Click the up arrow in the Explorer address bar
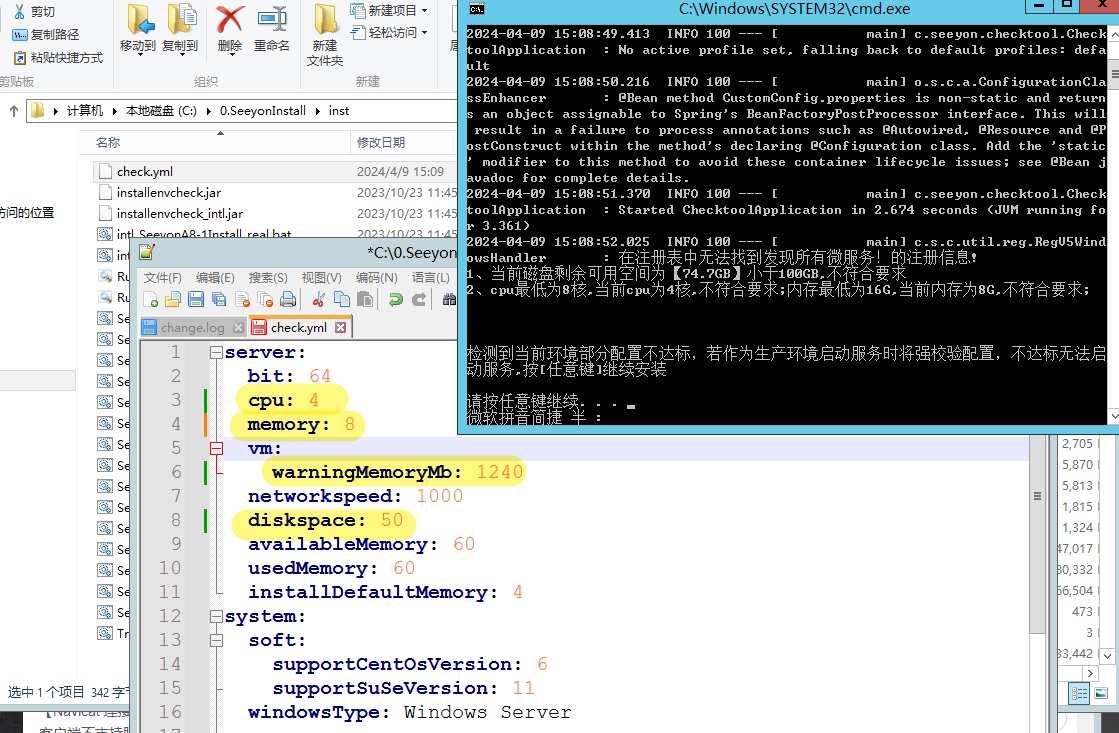This screenshot has height=733, width=1119. (14, 111)
